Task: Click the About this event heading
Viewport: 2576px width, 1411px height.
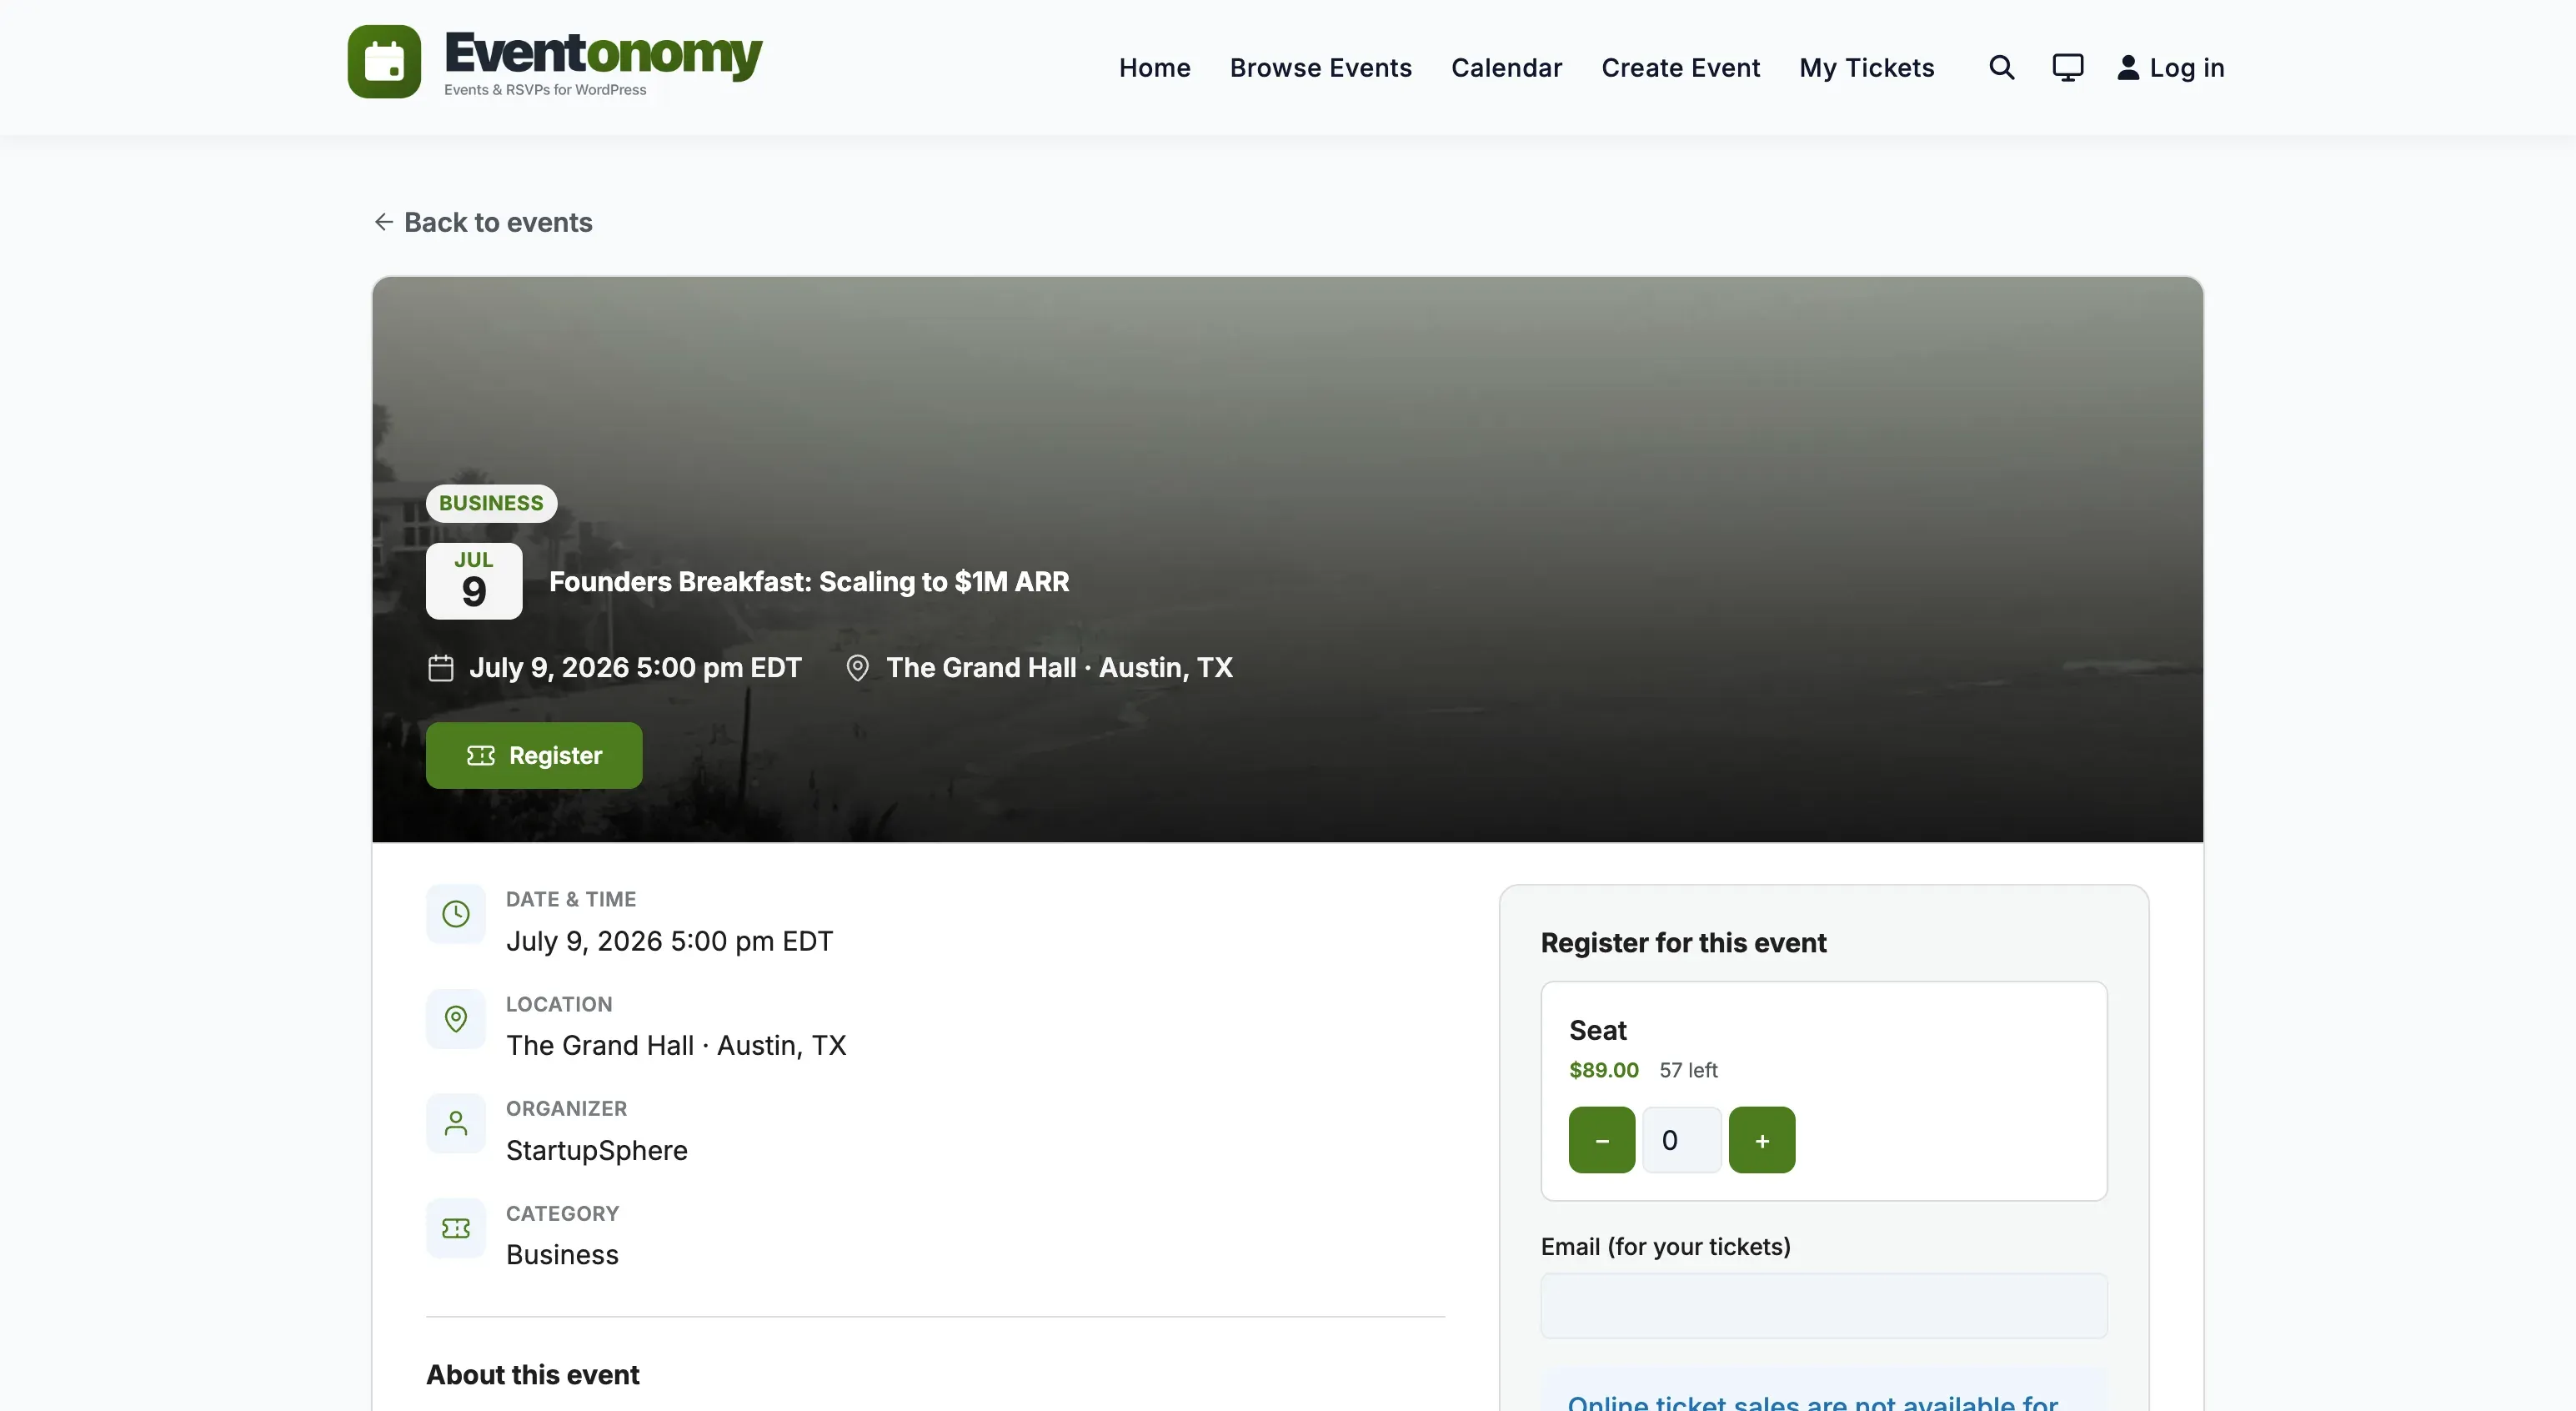Action: pos(533,1375)
